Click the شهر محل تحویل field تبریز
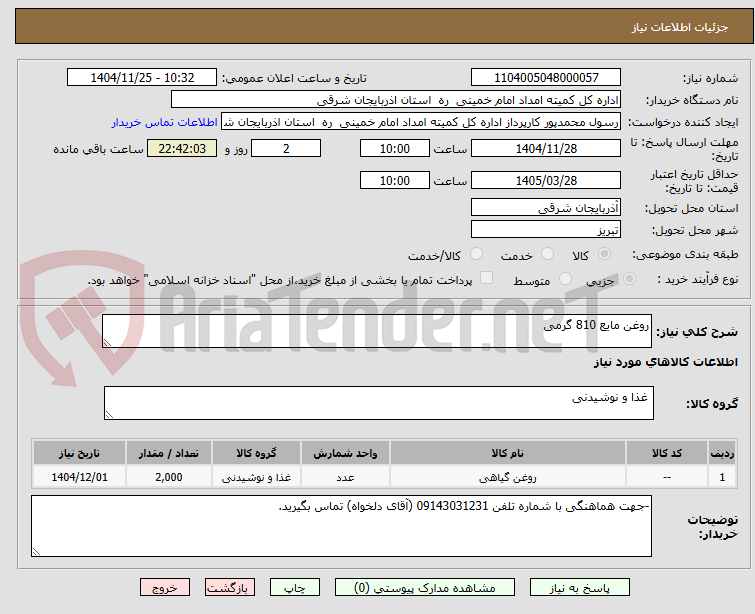Viewport: 755px width, 614px height. pos(546,230)
